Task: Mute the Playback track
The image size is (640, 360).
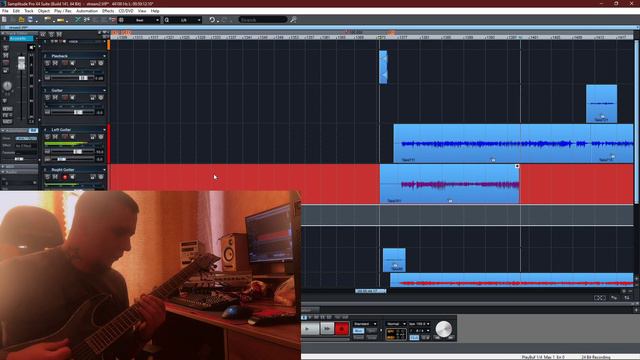Action: 55,63
